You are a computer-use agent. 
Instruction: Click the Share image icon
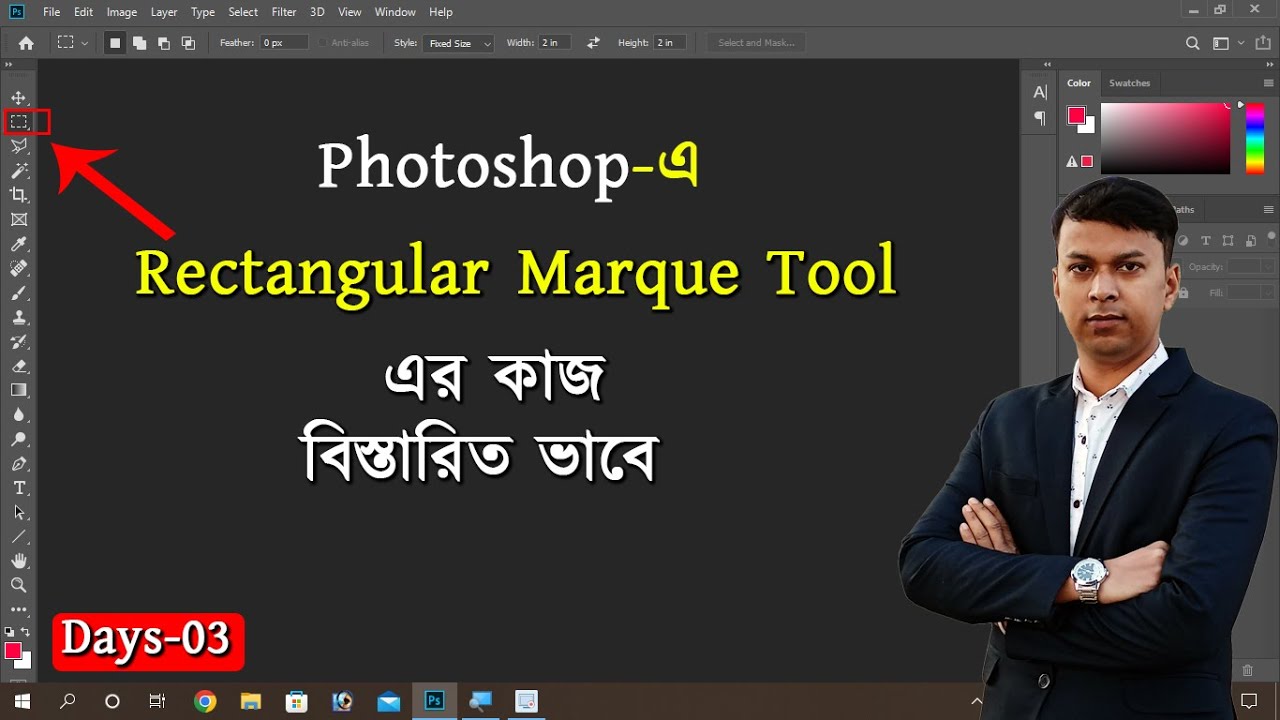coord(1264,43)
